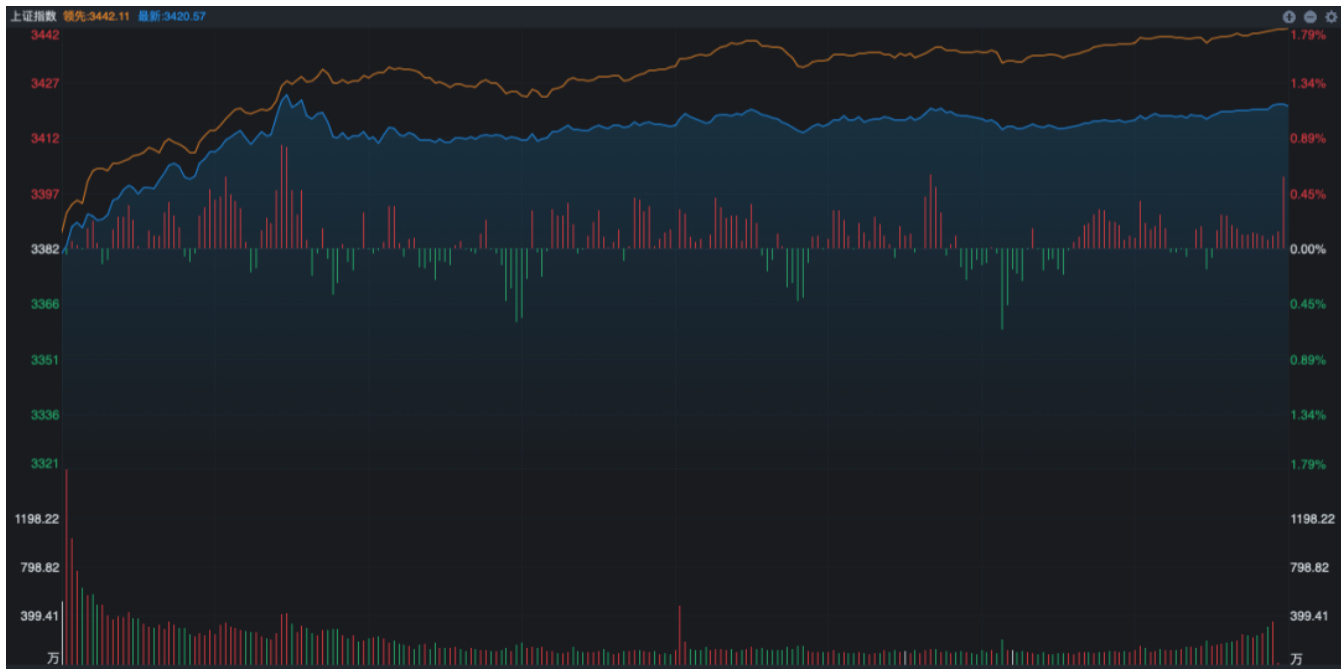The image size is (1341, 672).
Task: Click the 3412 price axis label
Action: tap(46, 138)
